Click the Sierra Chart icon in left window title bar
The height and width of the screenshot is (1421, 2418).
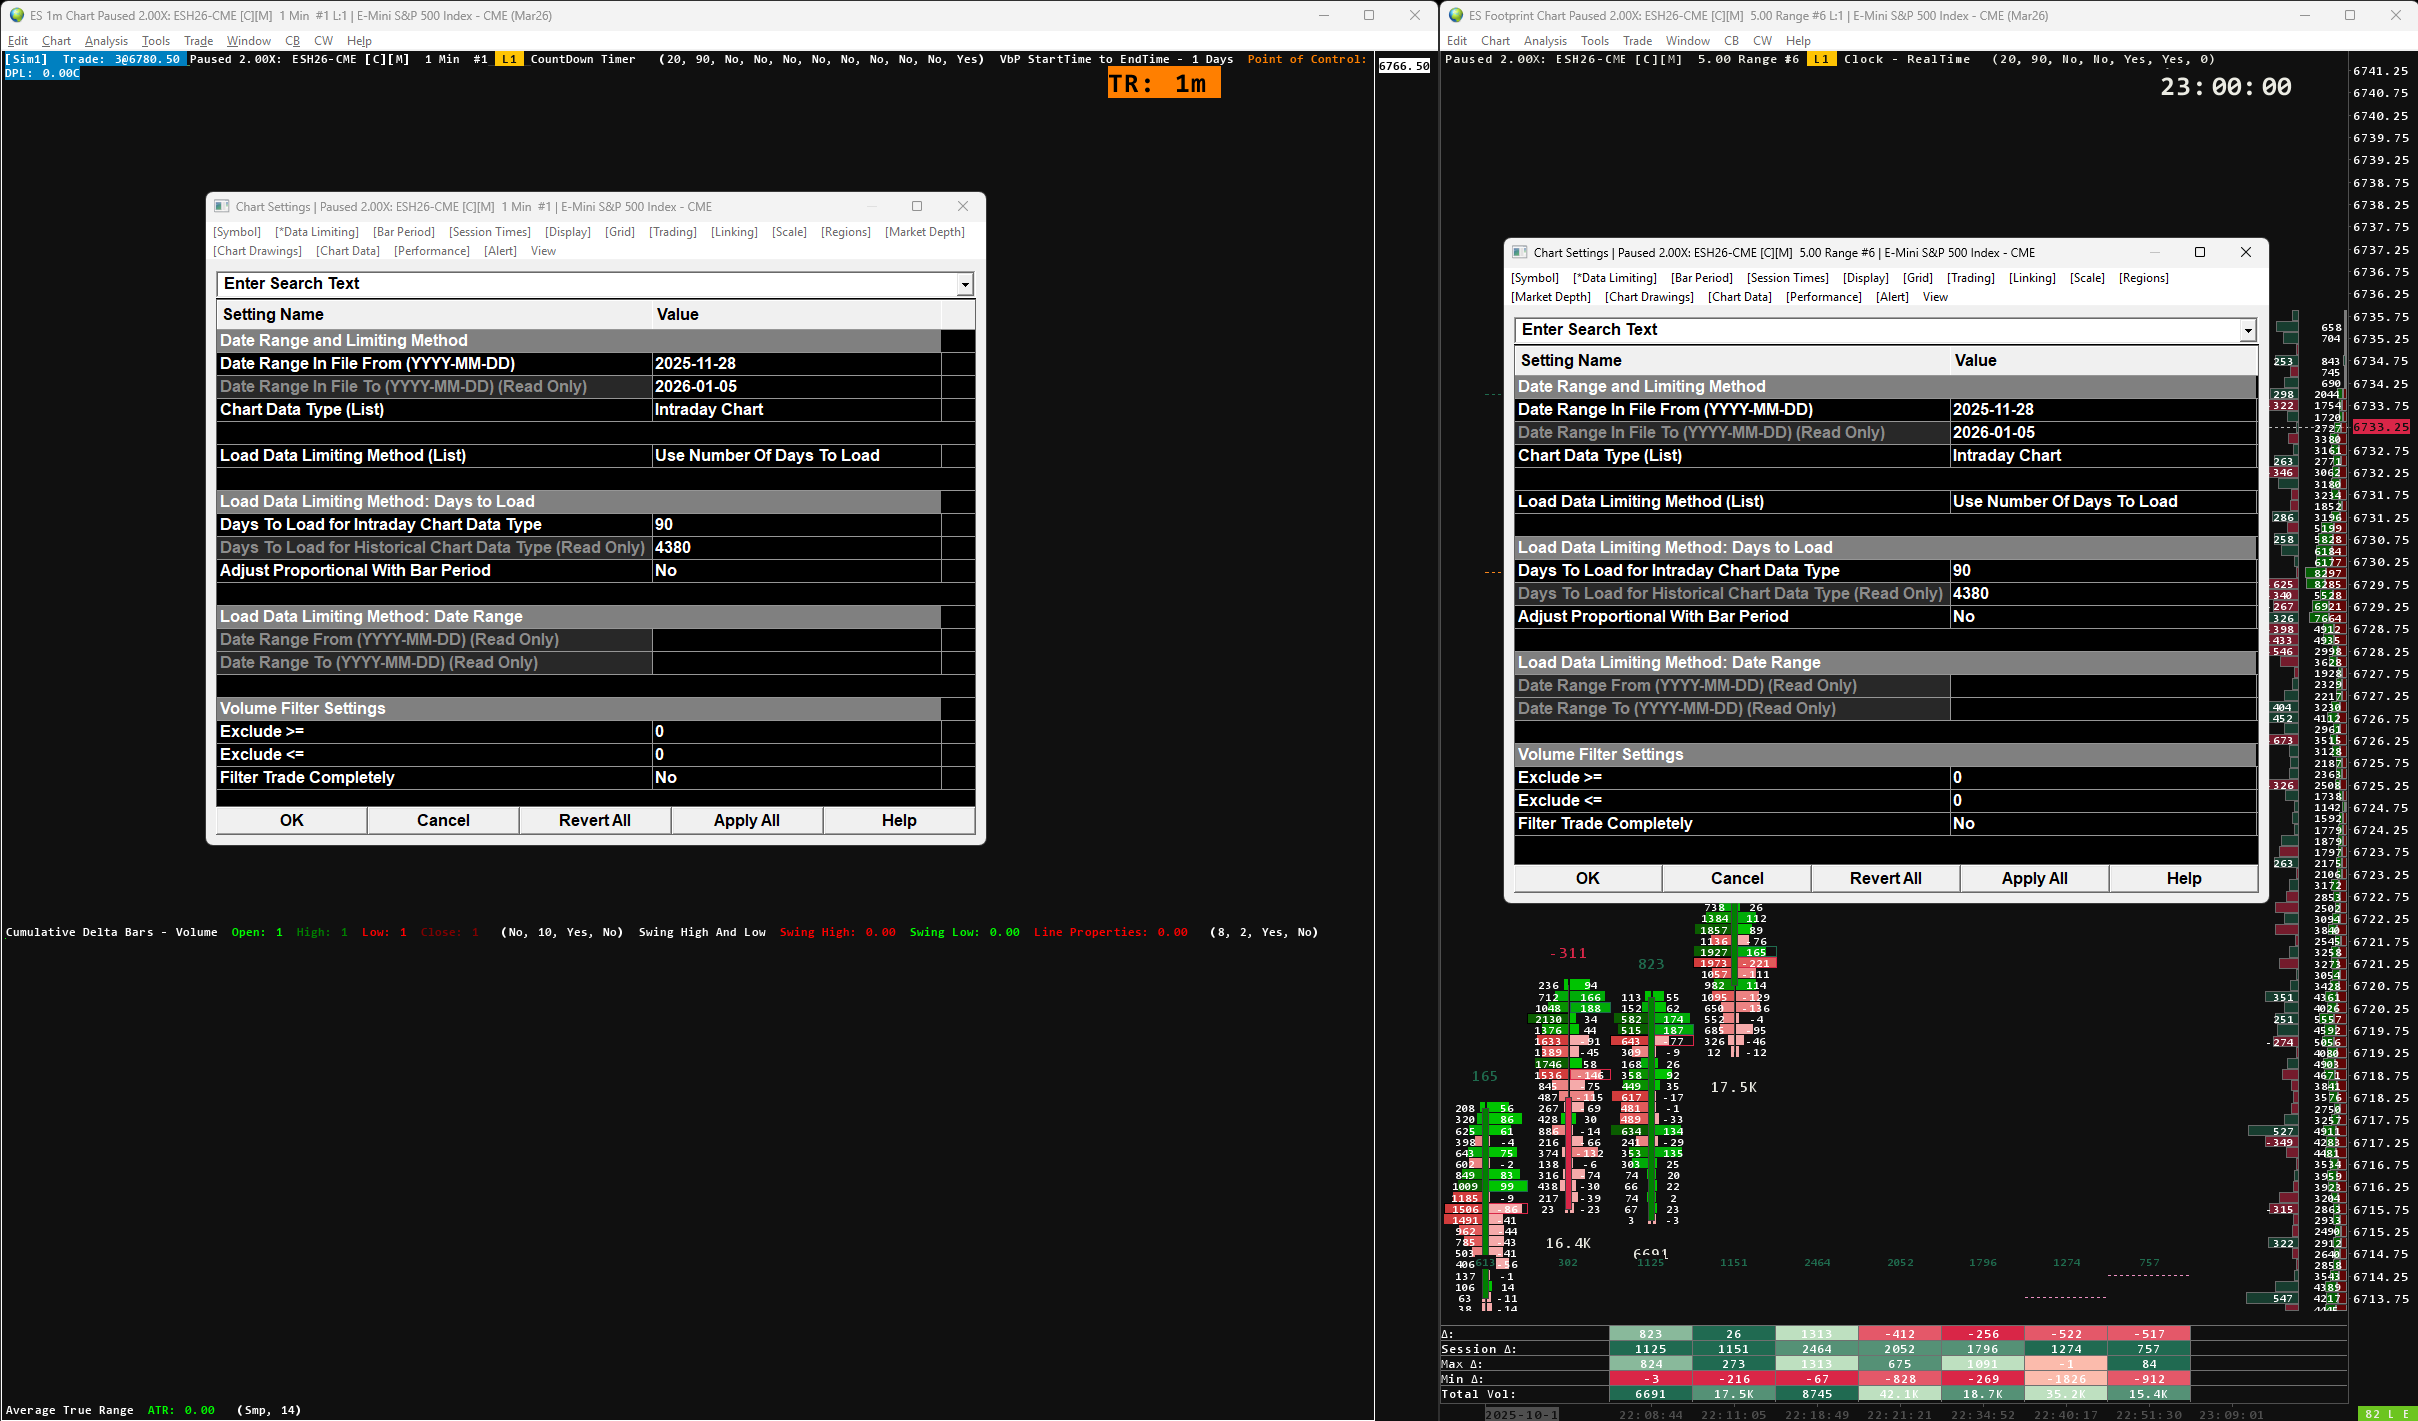(x=17, y=15)
